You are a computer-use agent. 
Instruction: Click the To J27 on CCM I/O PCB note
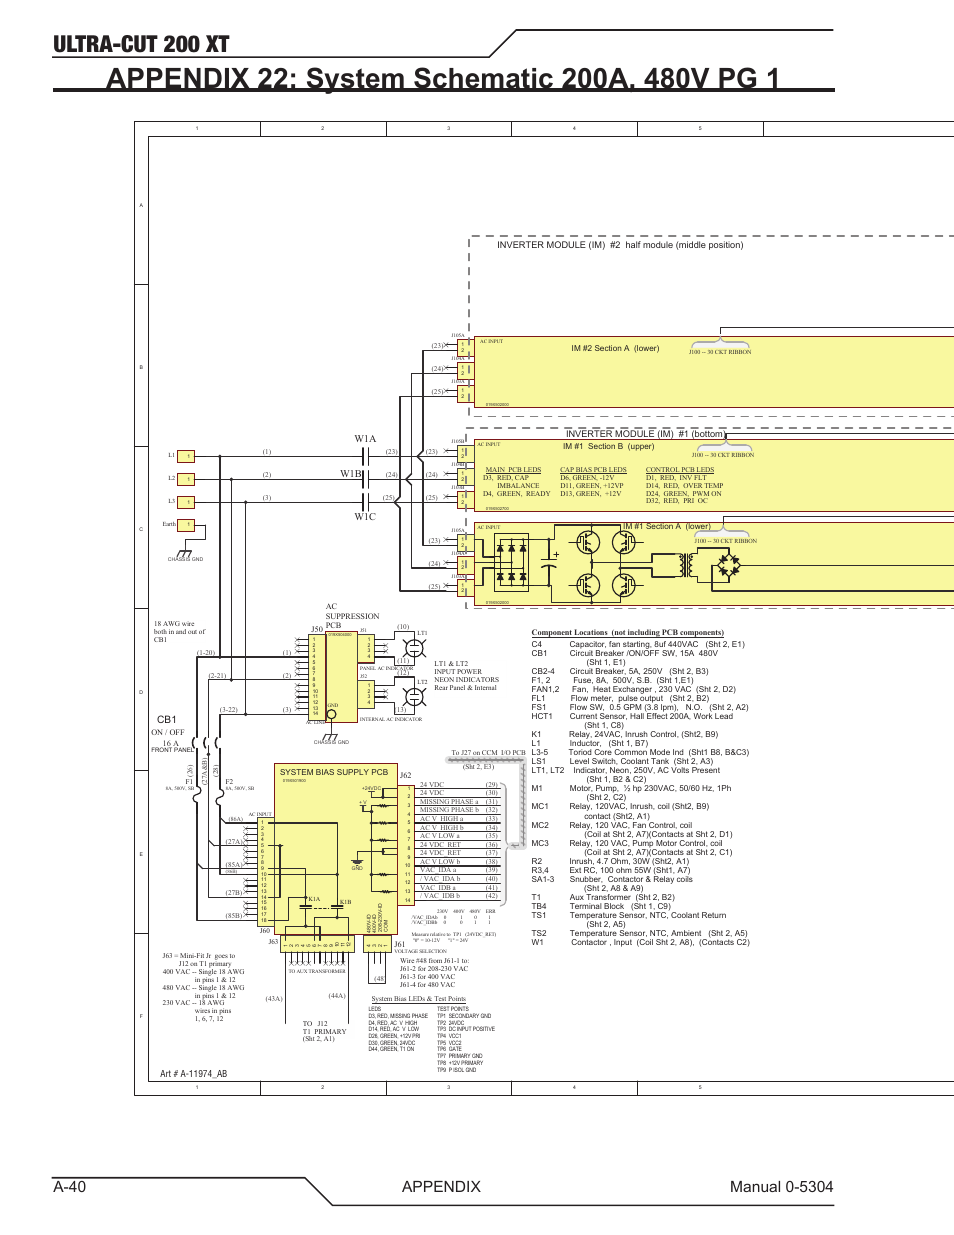point(488,753)
